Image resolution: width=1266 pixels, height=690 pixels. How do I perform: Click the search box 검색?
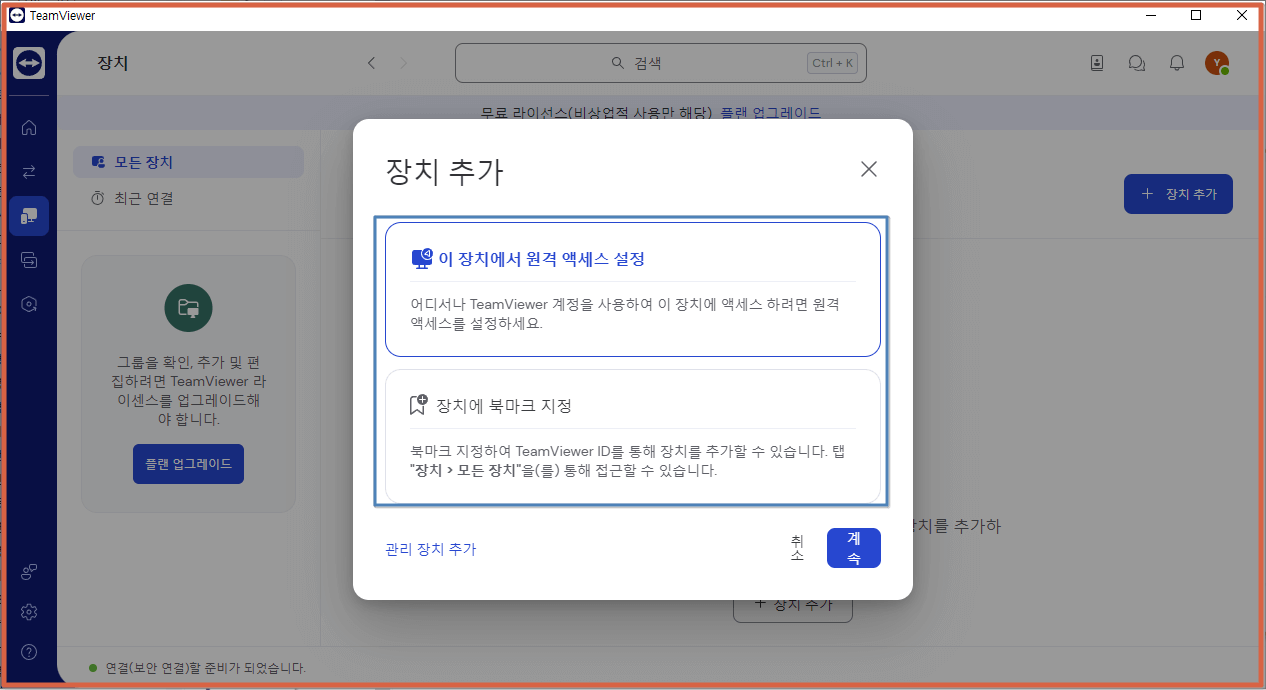pos(661,63)
